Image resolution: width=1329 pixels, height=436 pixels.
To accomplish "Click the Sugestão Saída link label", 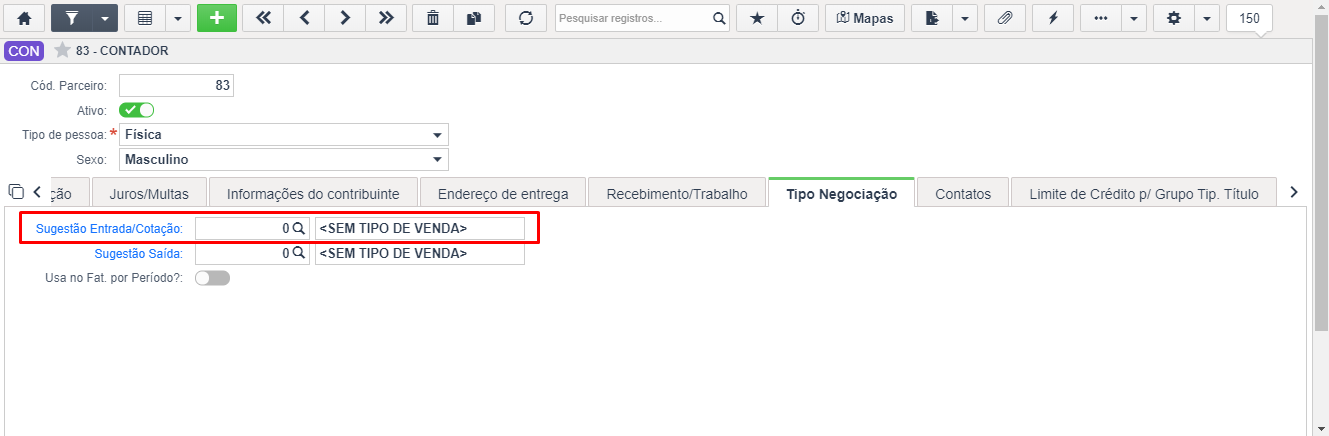I will [139, 253].
